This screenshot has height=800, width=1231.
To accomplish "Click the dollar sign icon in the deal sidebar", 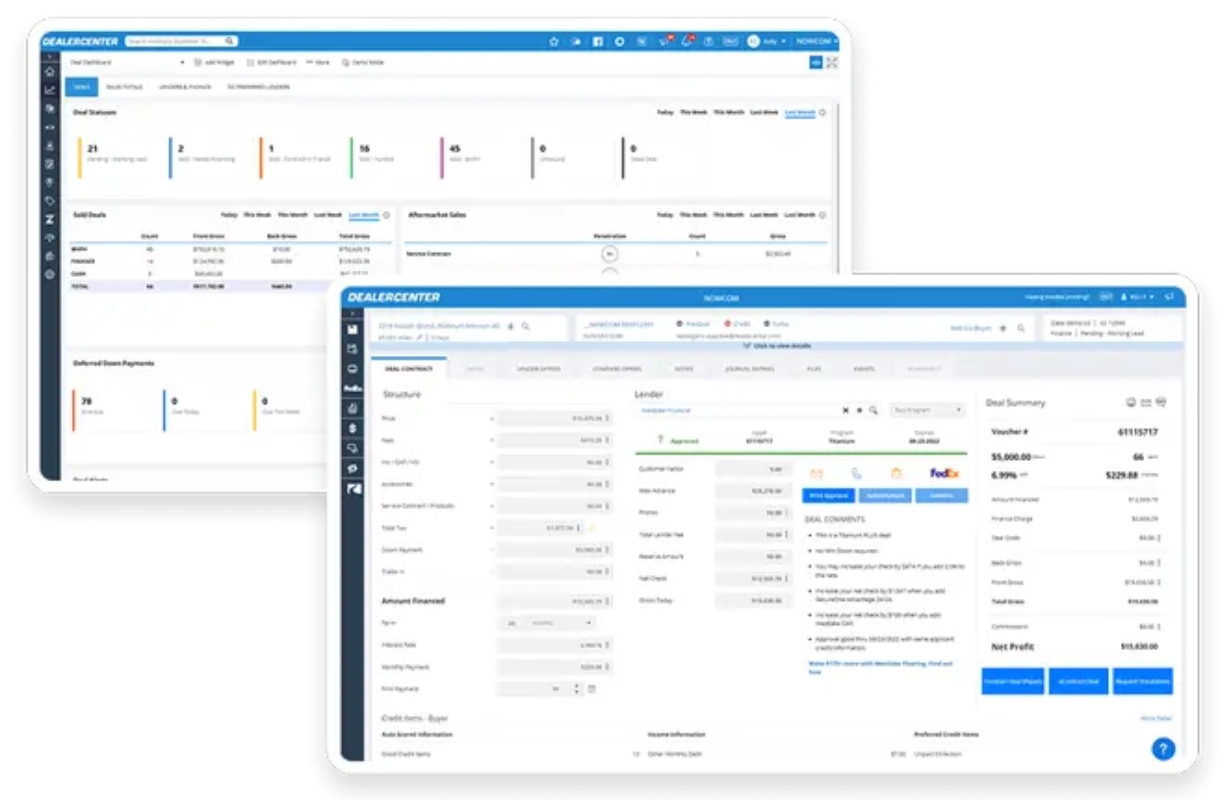I will [x=353, y=427].
